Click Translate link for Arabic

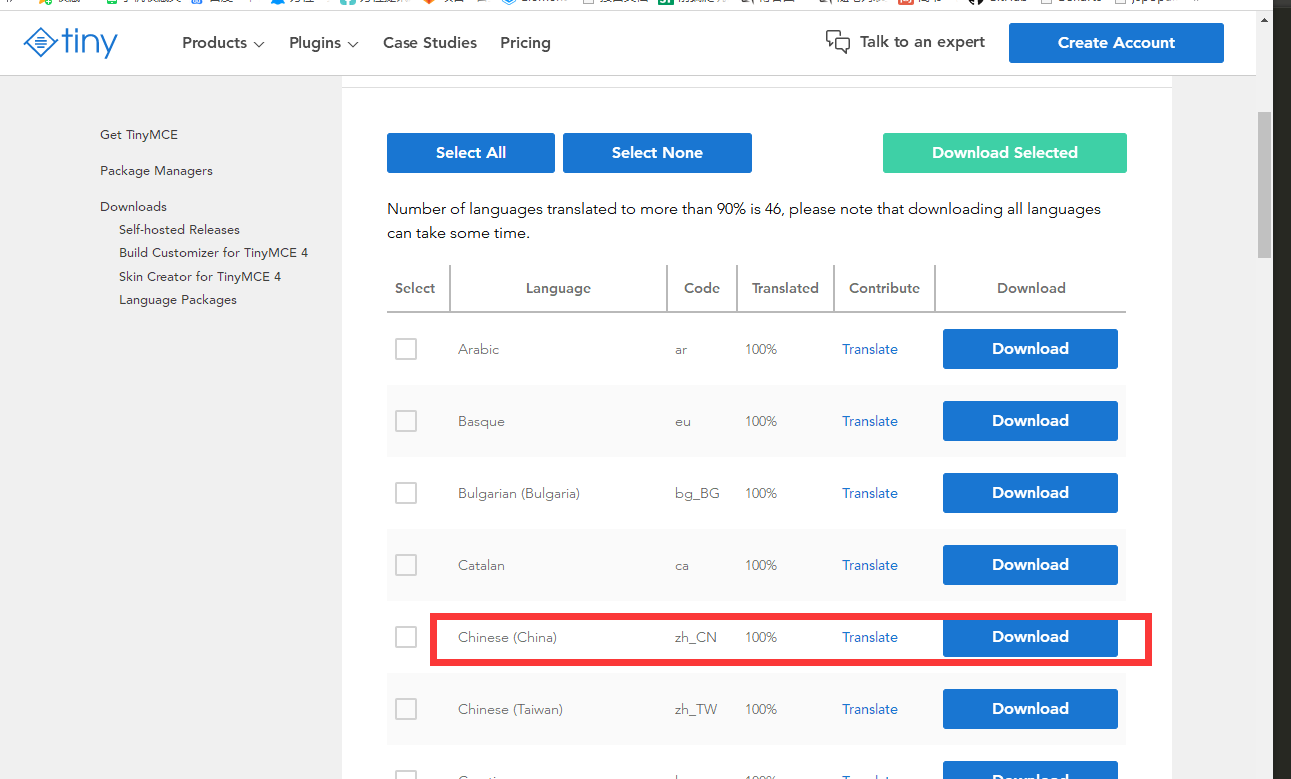point(870,349)
